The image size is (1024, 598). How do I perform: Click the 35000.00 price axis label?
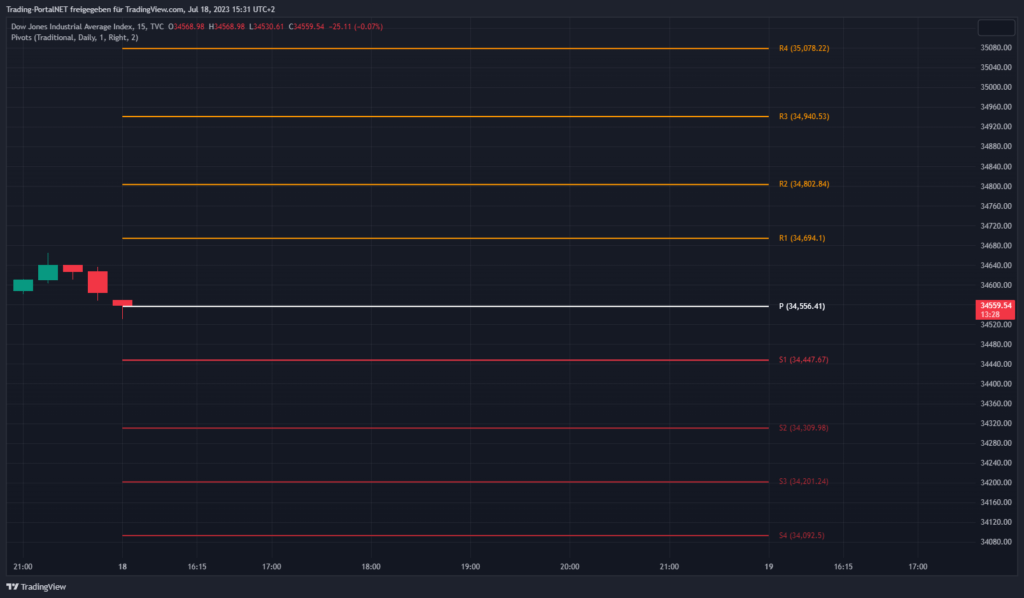996,87
